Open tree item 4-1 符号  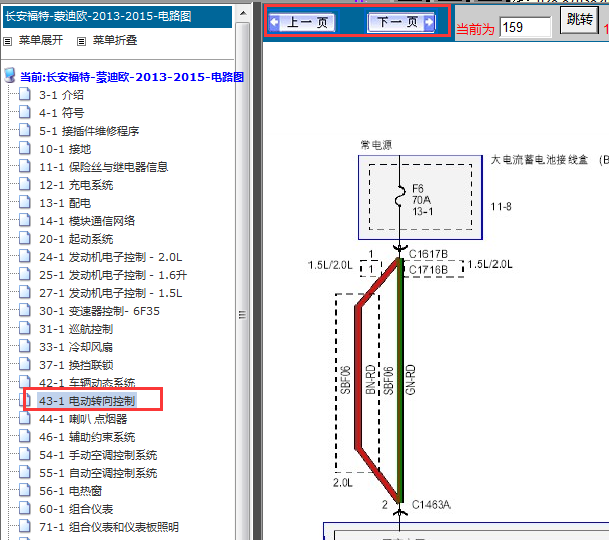(x=61, y=113)
